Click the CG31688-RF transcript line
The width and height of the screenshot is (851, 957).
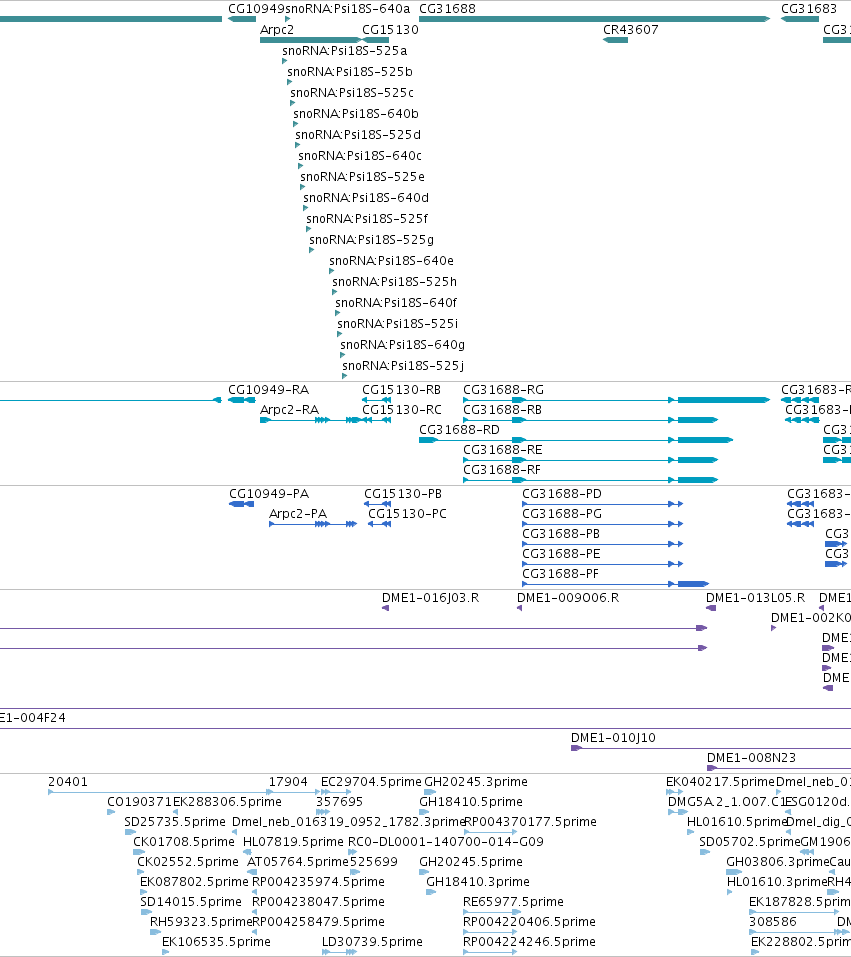[x=590, y=480]
